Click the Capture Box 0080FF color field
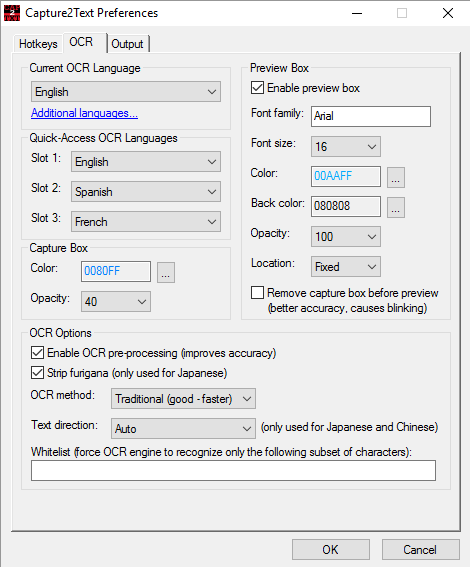 point(116,271)
